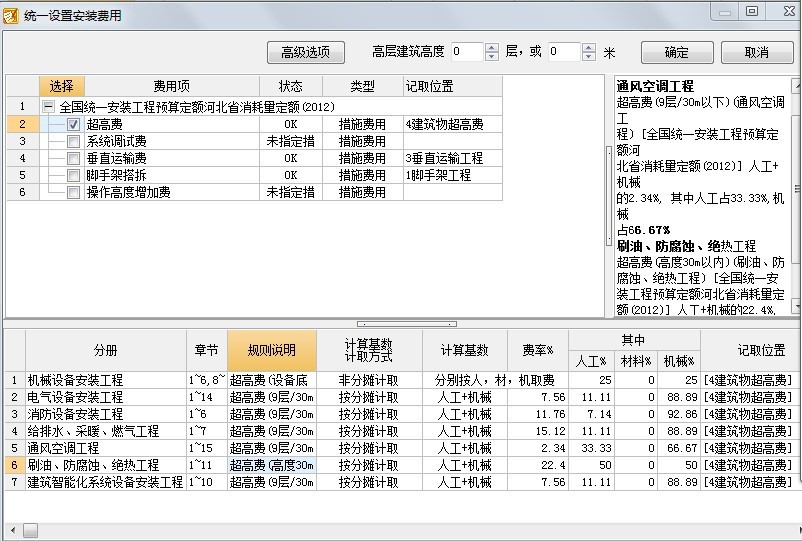Click the 92.86 machinery percent cell
Image resolution: width=802 pixels, height=541 pixels.
[x=679, y=414]
